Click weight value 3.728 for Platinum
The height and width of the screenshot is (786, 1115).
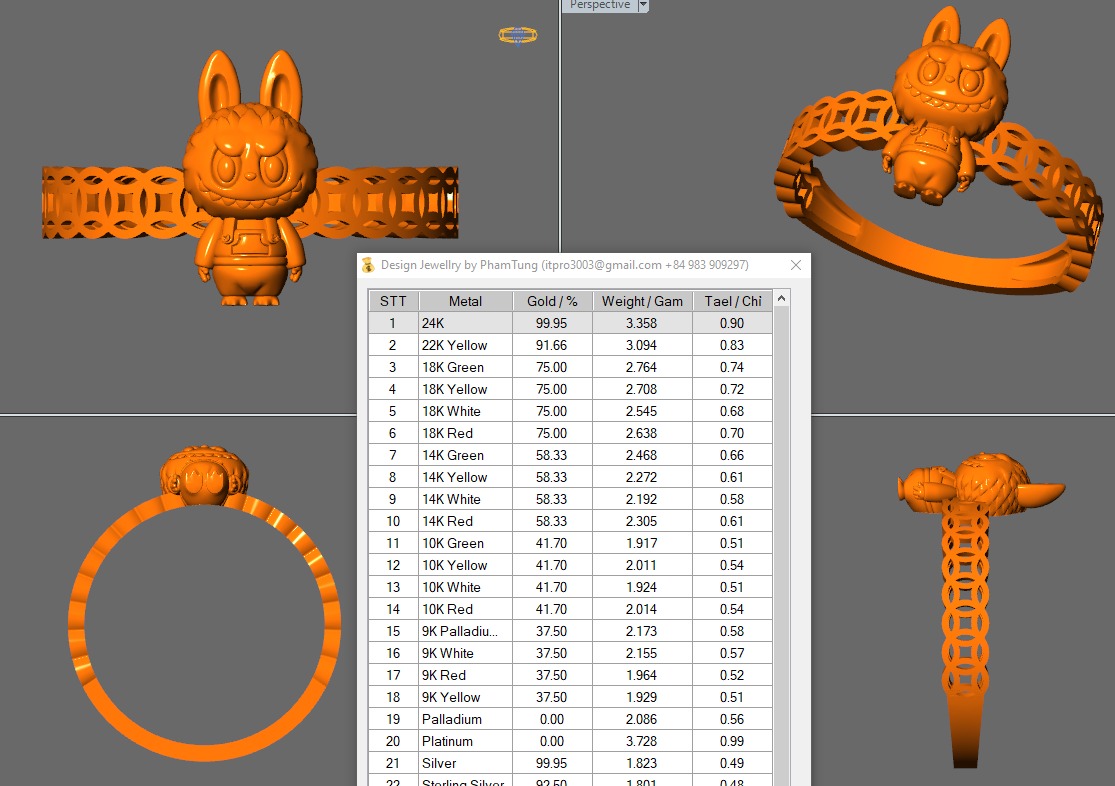pos(641,742)
